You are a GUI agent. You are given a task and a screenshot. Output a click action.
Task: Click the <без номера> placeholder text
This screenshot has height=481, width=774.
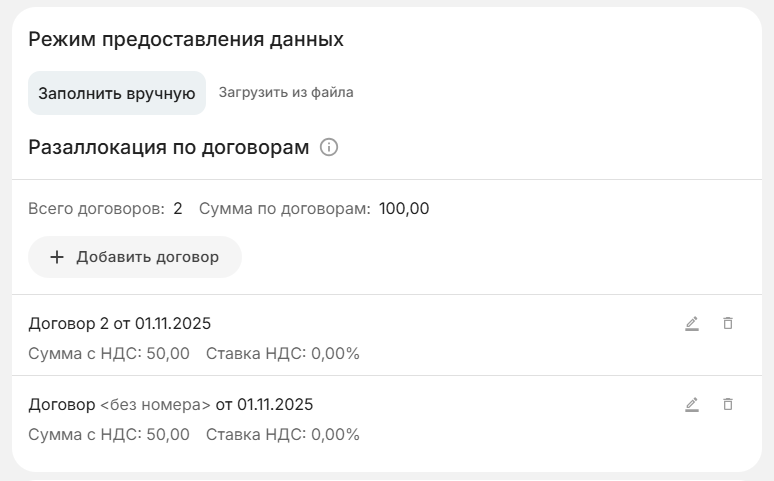(x=155, y=405)
